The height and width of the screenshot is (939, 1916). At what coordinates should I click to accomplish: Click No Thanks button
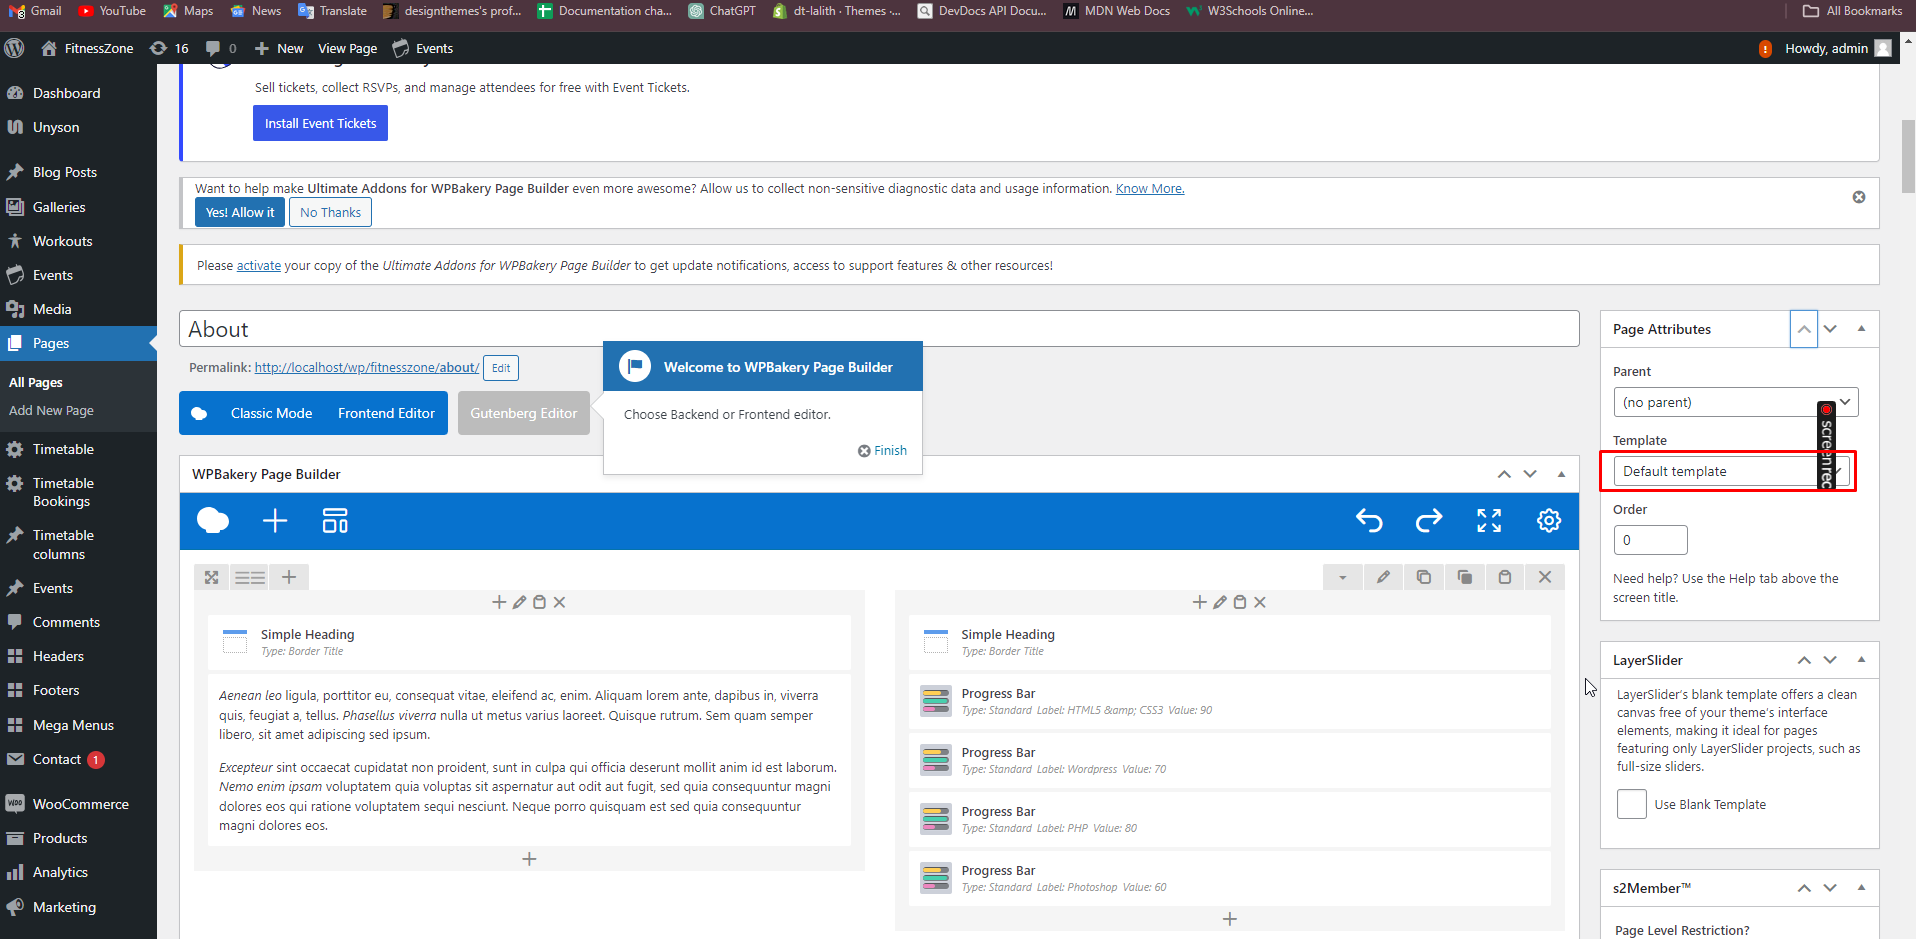[330, 212]
